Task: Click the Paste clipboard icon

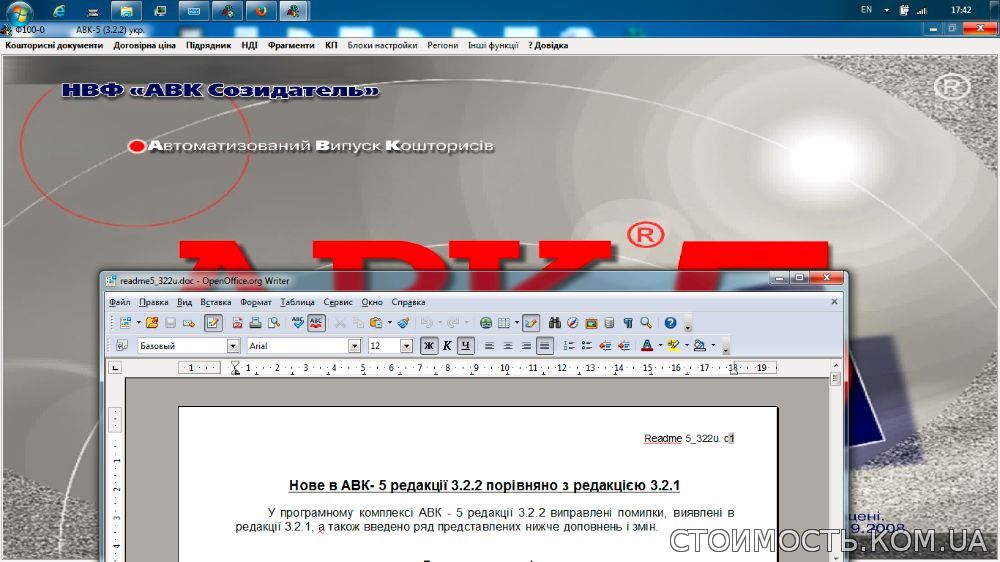Action: (376, 323)
